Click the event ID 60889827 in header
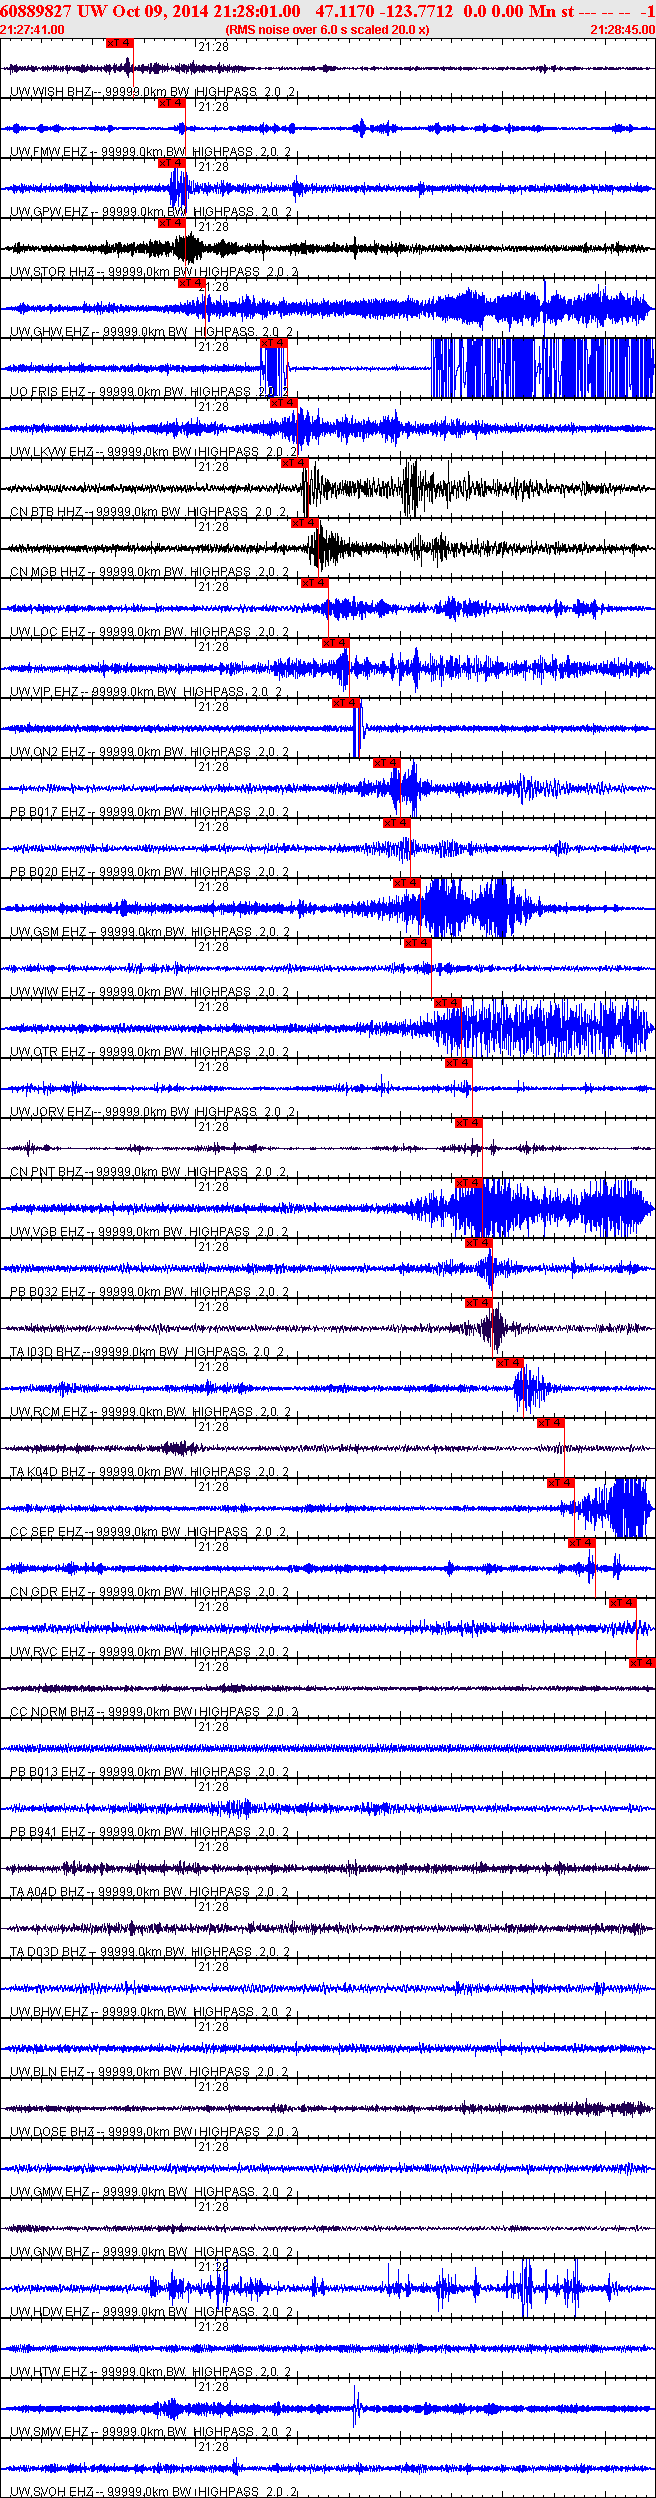Viewport: 656px width, 2498px height. tap(35, 11)
